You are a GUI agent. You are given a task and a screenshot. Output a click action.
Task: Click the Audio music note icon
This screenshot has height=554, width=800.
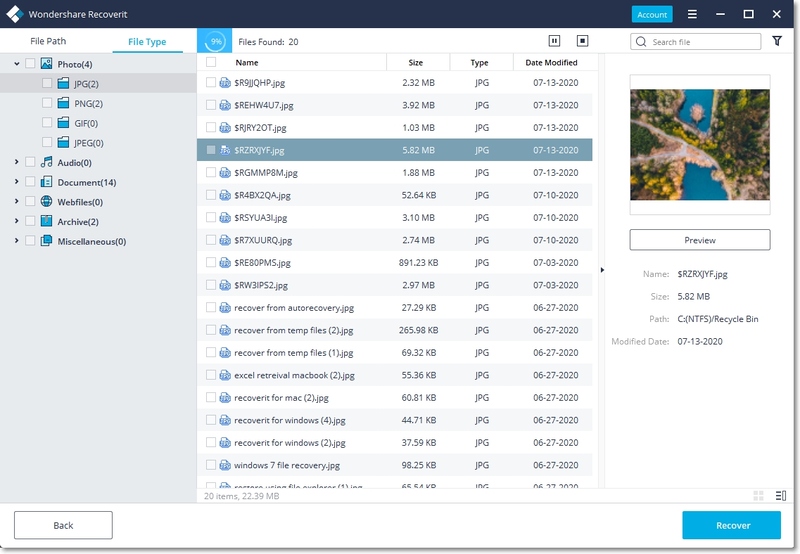46,162
